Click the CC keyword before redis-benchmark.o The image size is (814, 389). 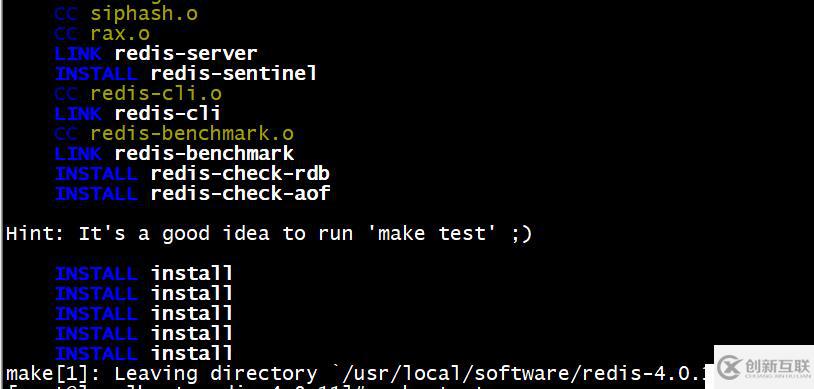point(66,133)
